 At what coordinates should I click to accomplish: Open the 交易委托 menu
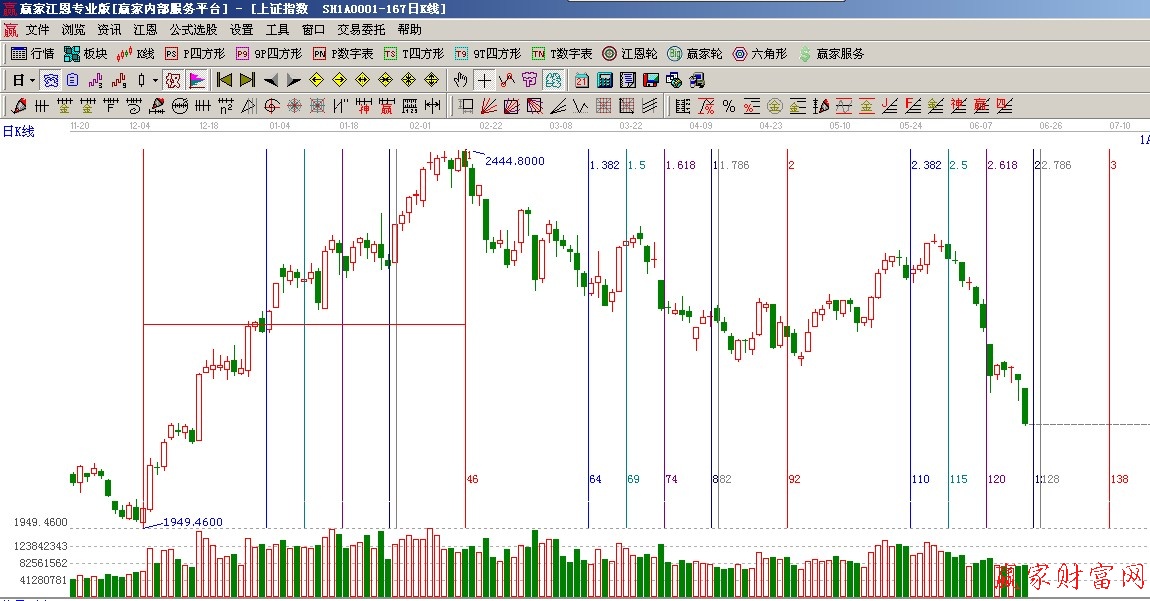[x=362, y=30]
